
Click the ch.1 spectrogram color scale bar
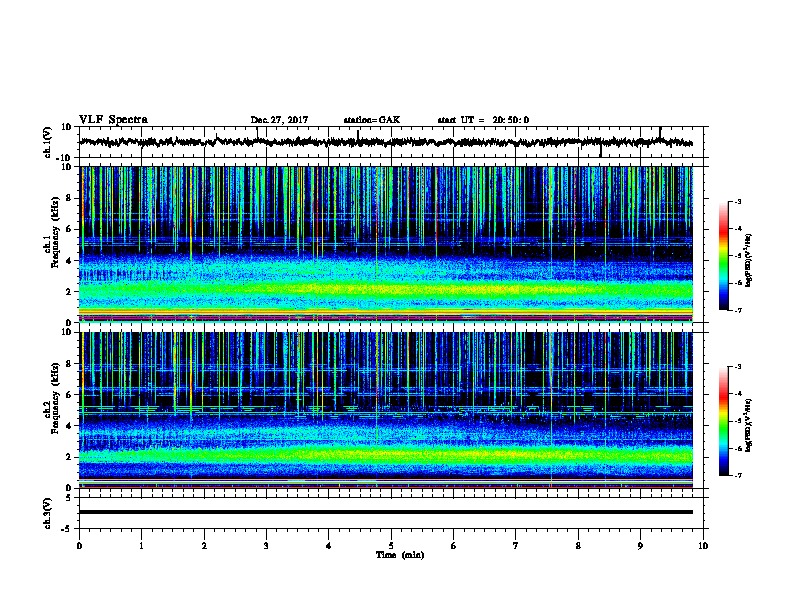(x=723, y=256)
